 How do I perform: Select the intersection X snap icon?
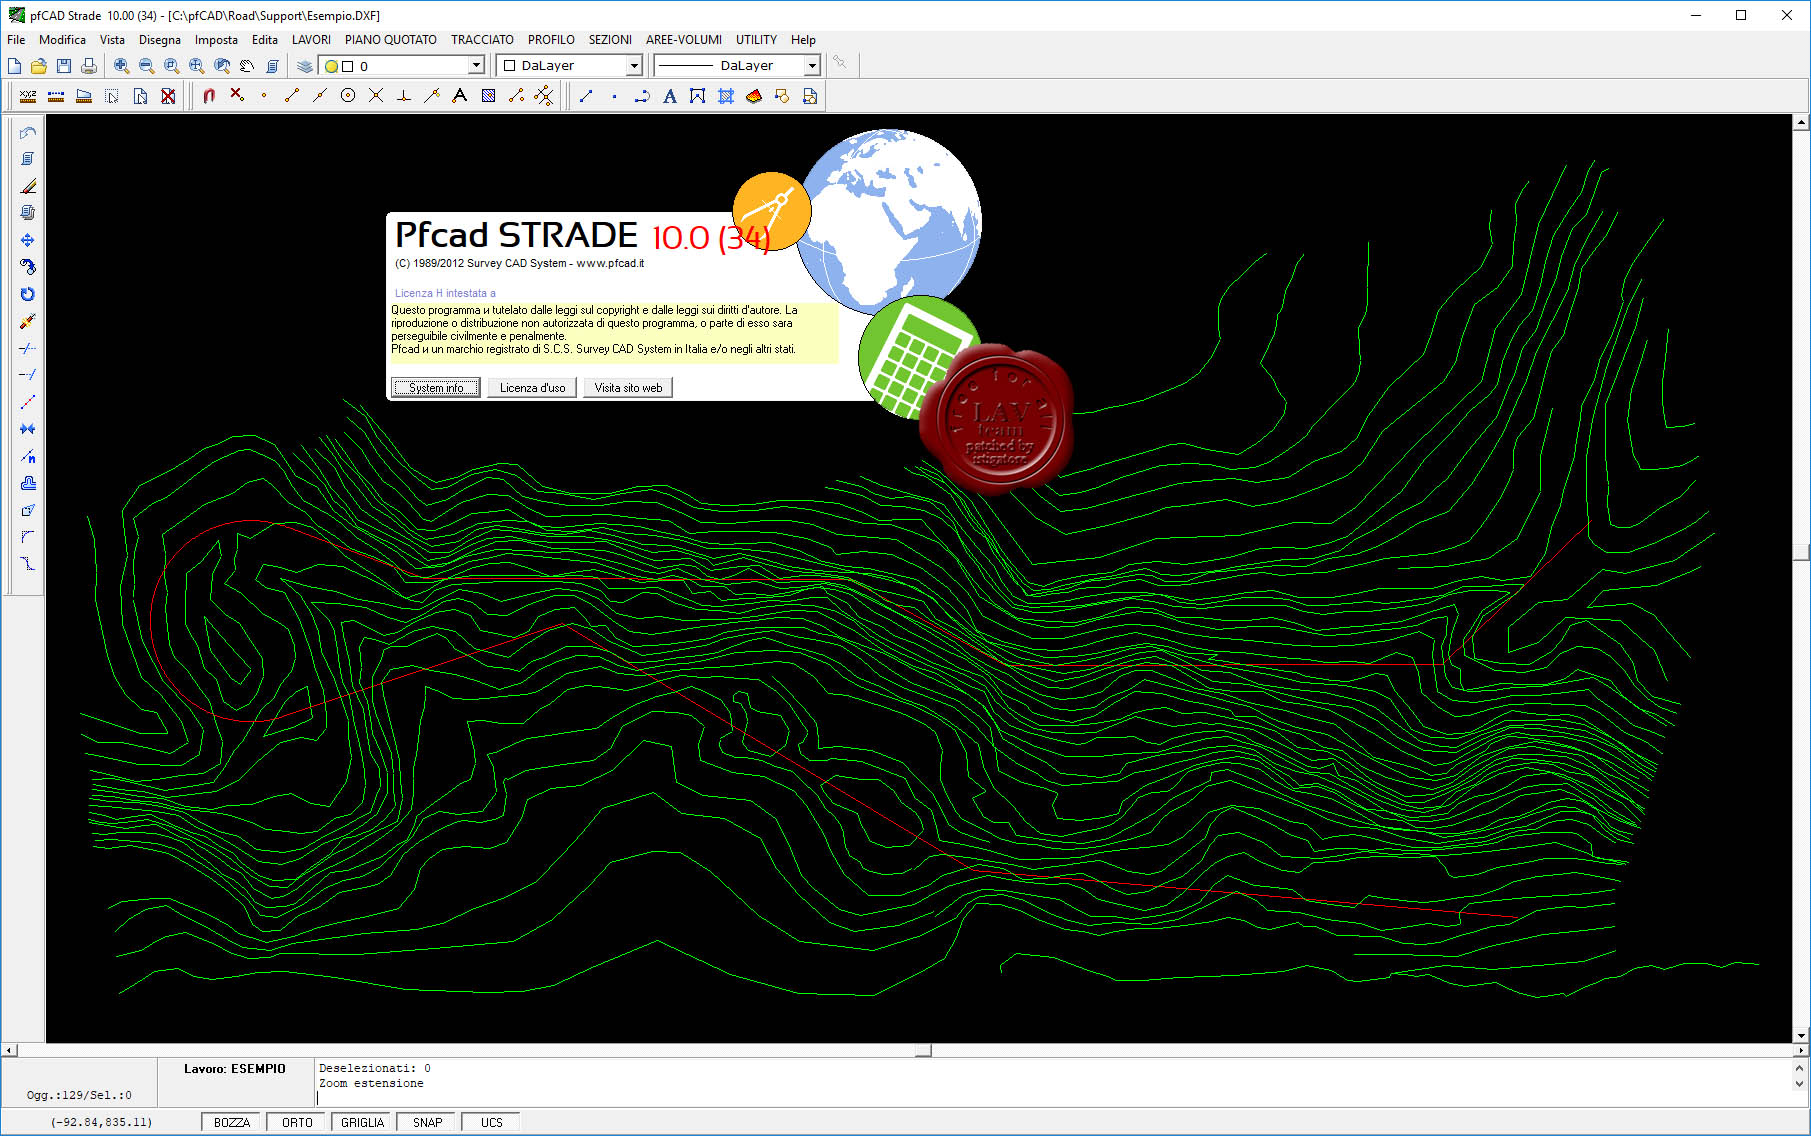click(376, 96)
